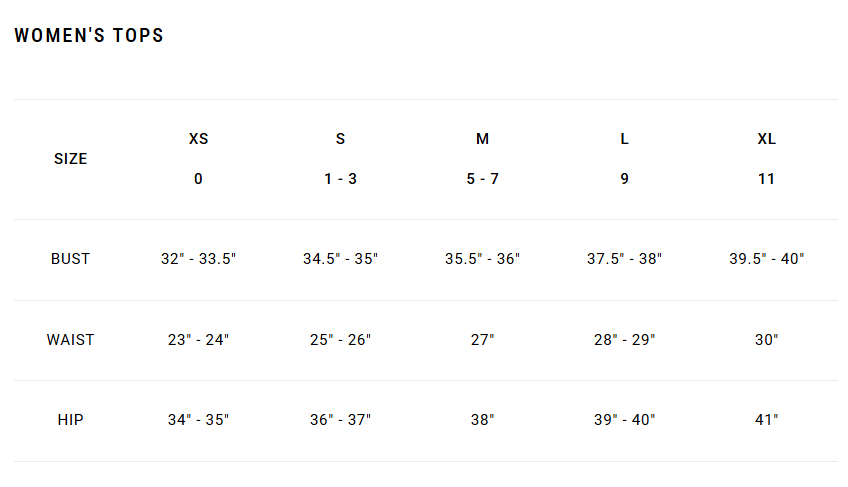Select the XL size column header
This screenshot has height=487, width=848.
[x=766, y=139]
